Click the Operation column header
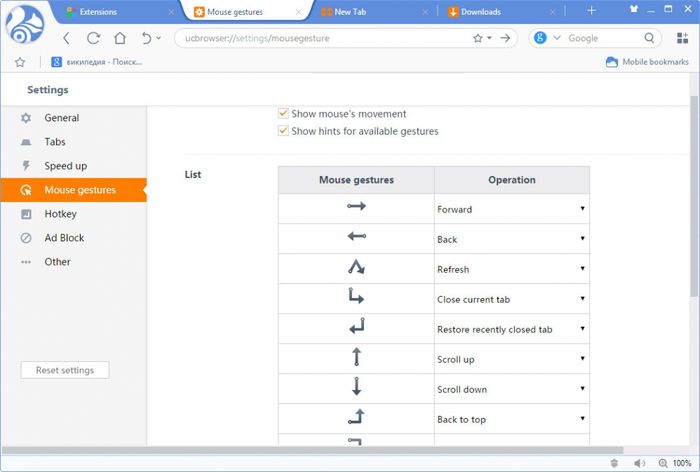This screenshot has width=700, height=472. 512,180
